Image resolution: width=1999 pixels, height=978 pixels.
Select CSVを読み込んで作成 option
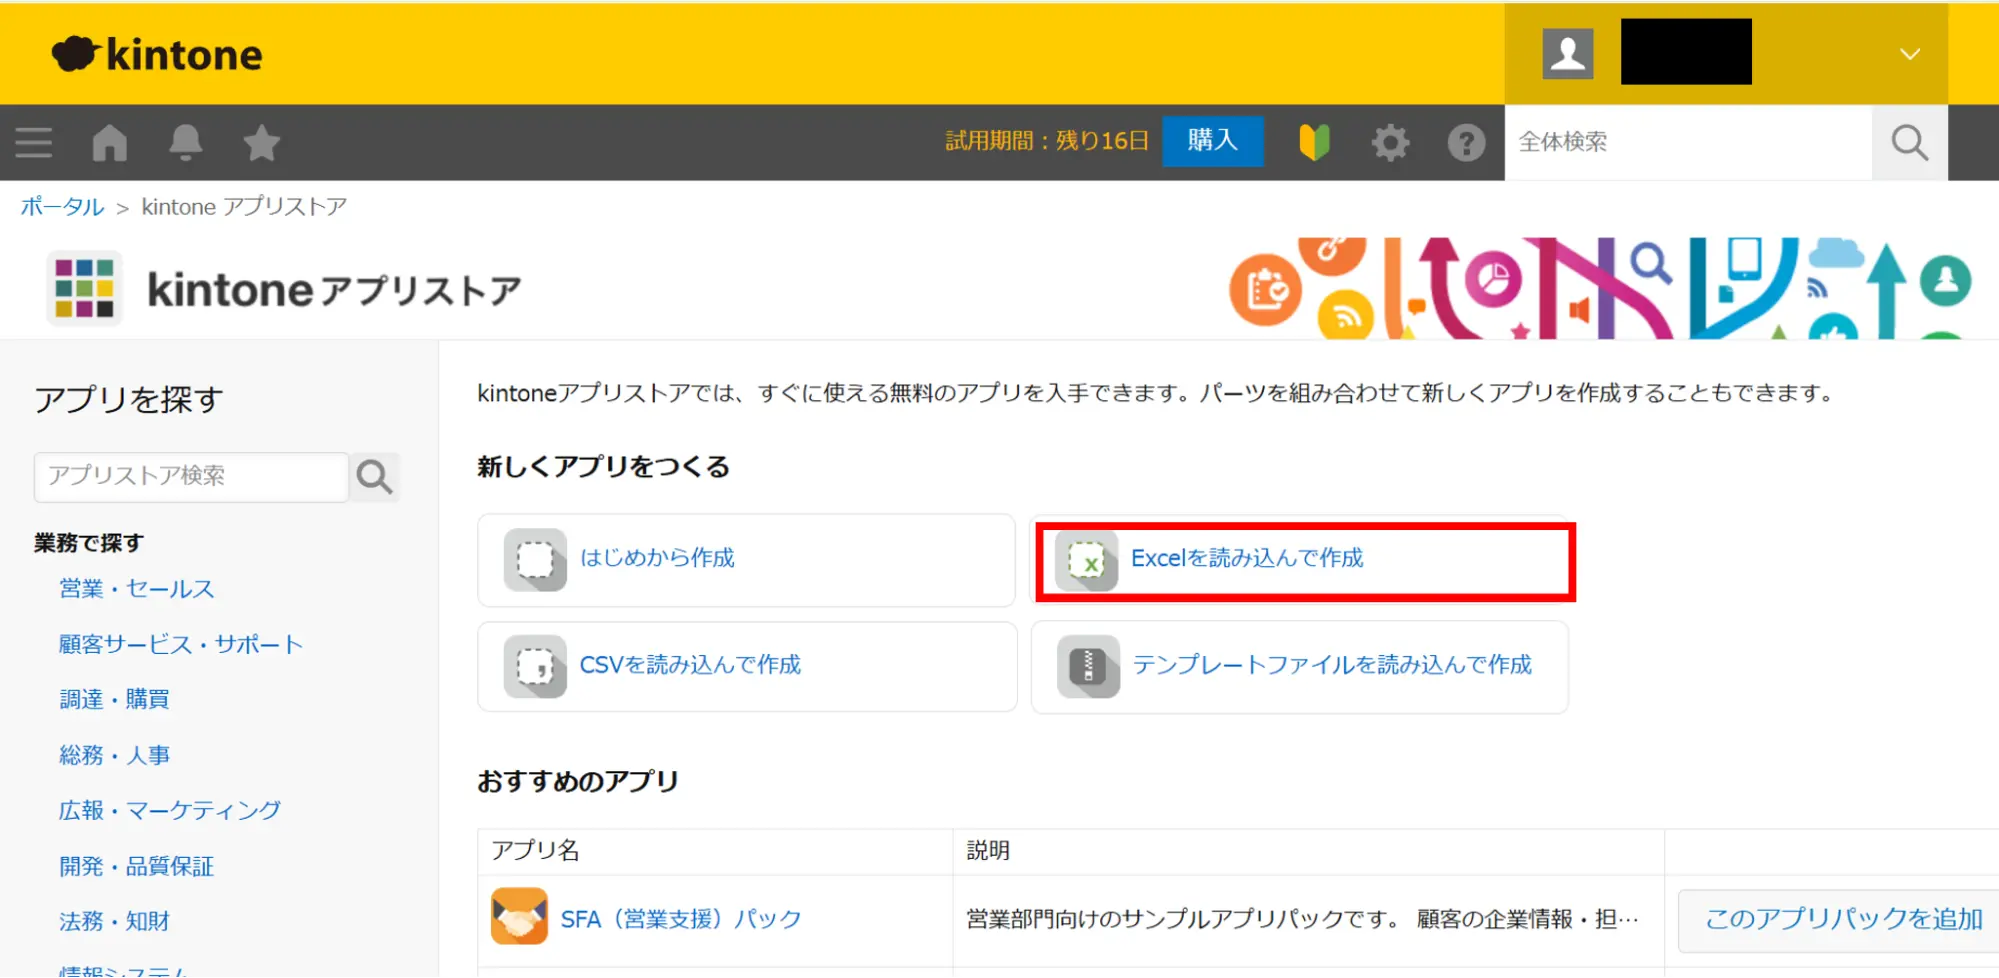[x=690, y=666]
